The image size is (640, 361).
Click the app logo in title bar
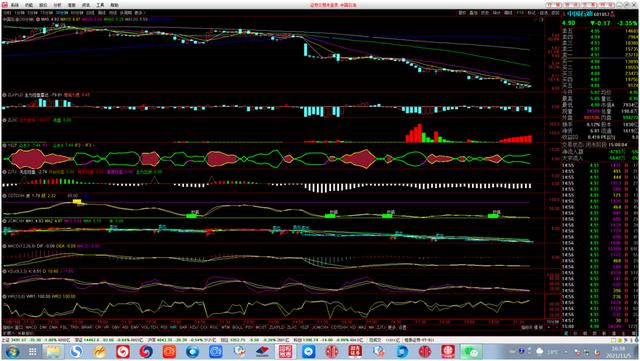[5, 5]
